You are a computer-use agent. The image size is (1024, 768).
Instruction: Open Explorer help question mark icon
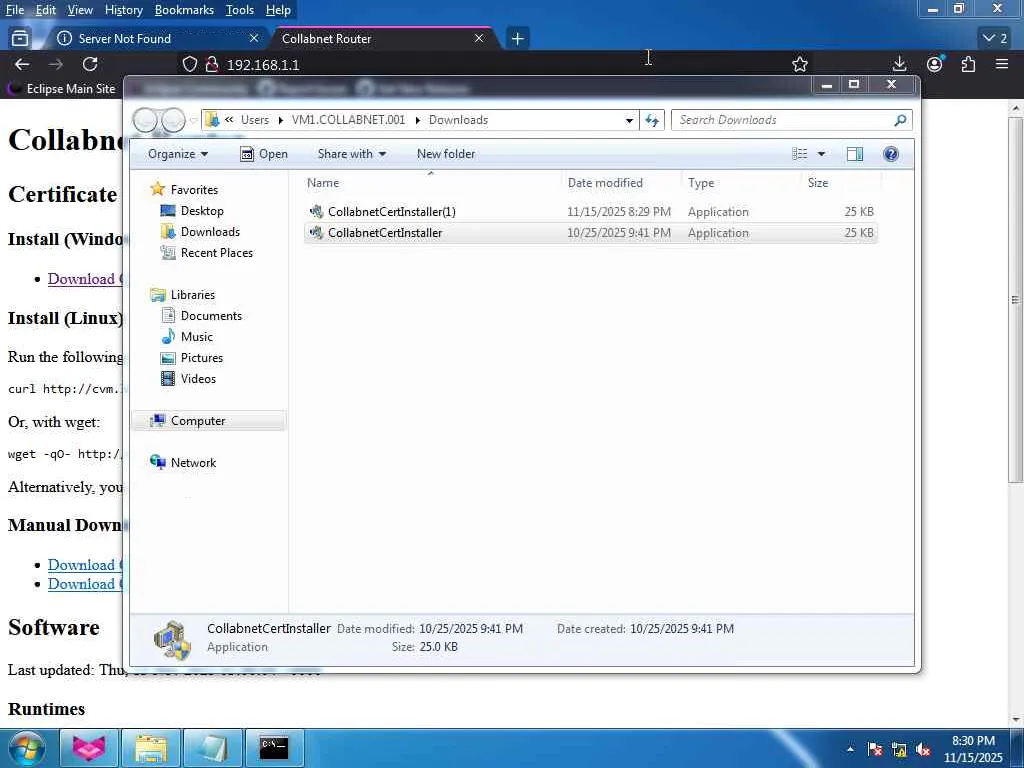pos(890,154)
